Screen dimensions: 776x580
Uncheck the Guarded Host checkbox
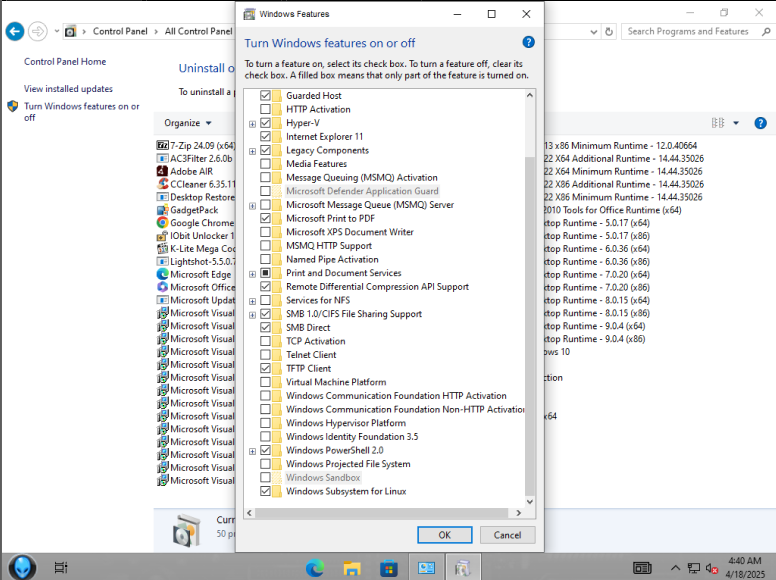265,96
